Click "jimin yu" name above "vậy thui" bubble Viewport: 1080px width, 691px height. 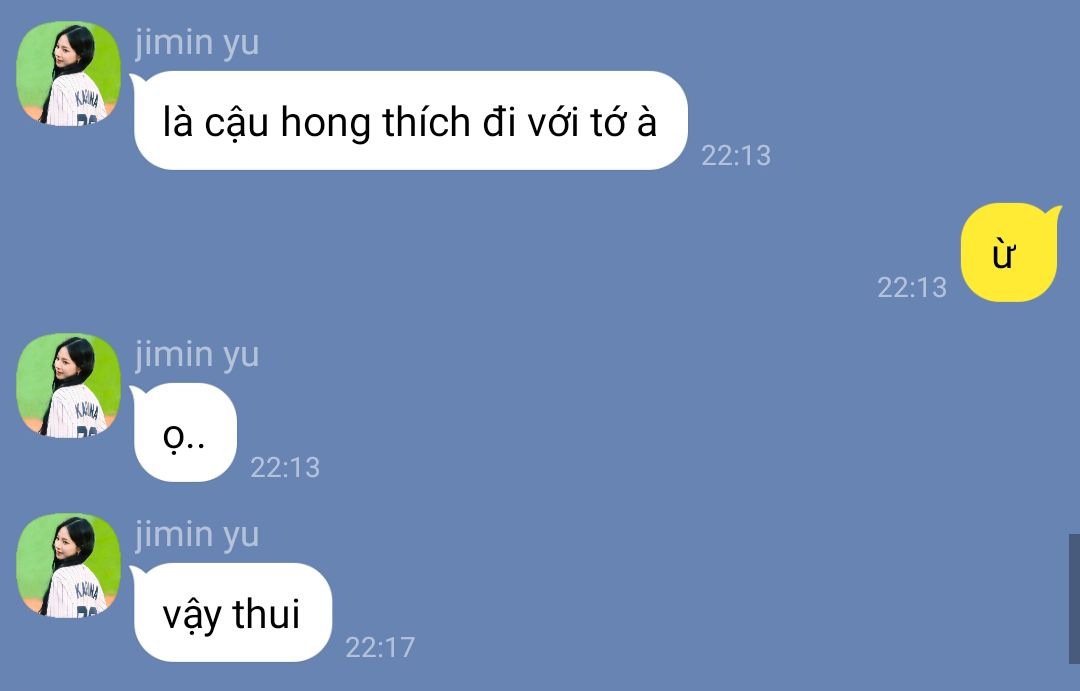pyautogui.click(x=197, y=535)
